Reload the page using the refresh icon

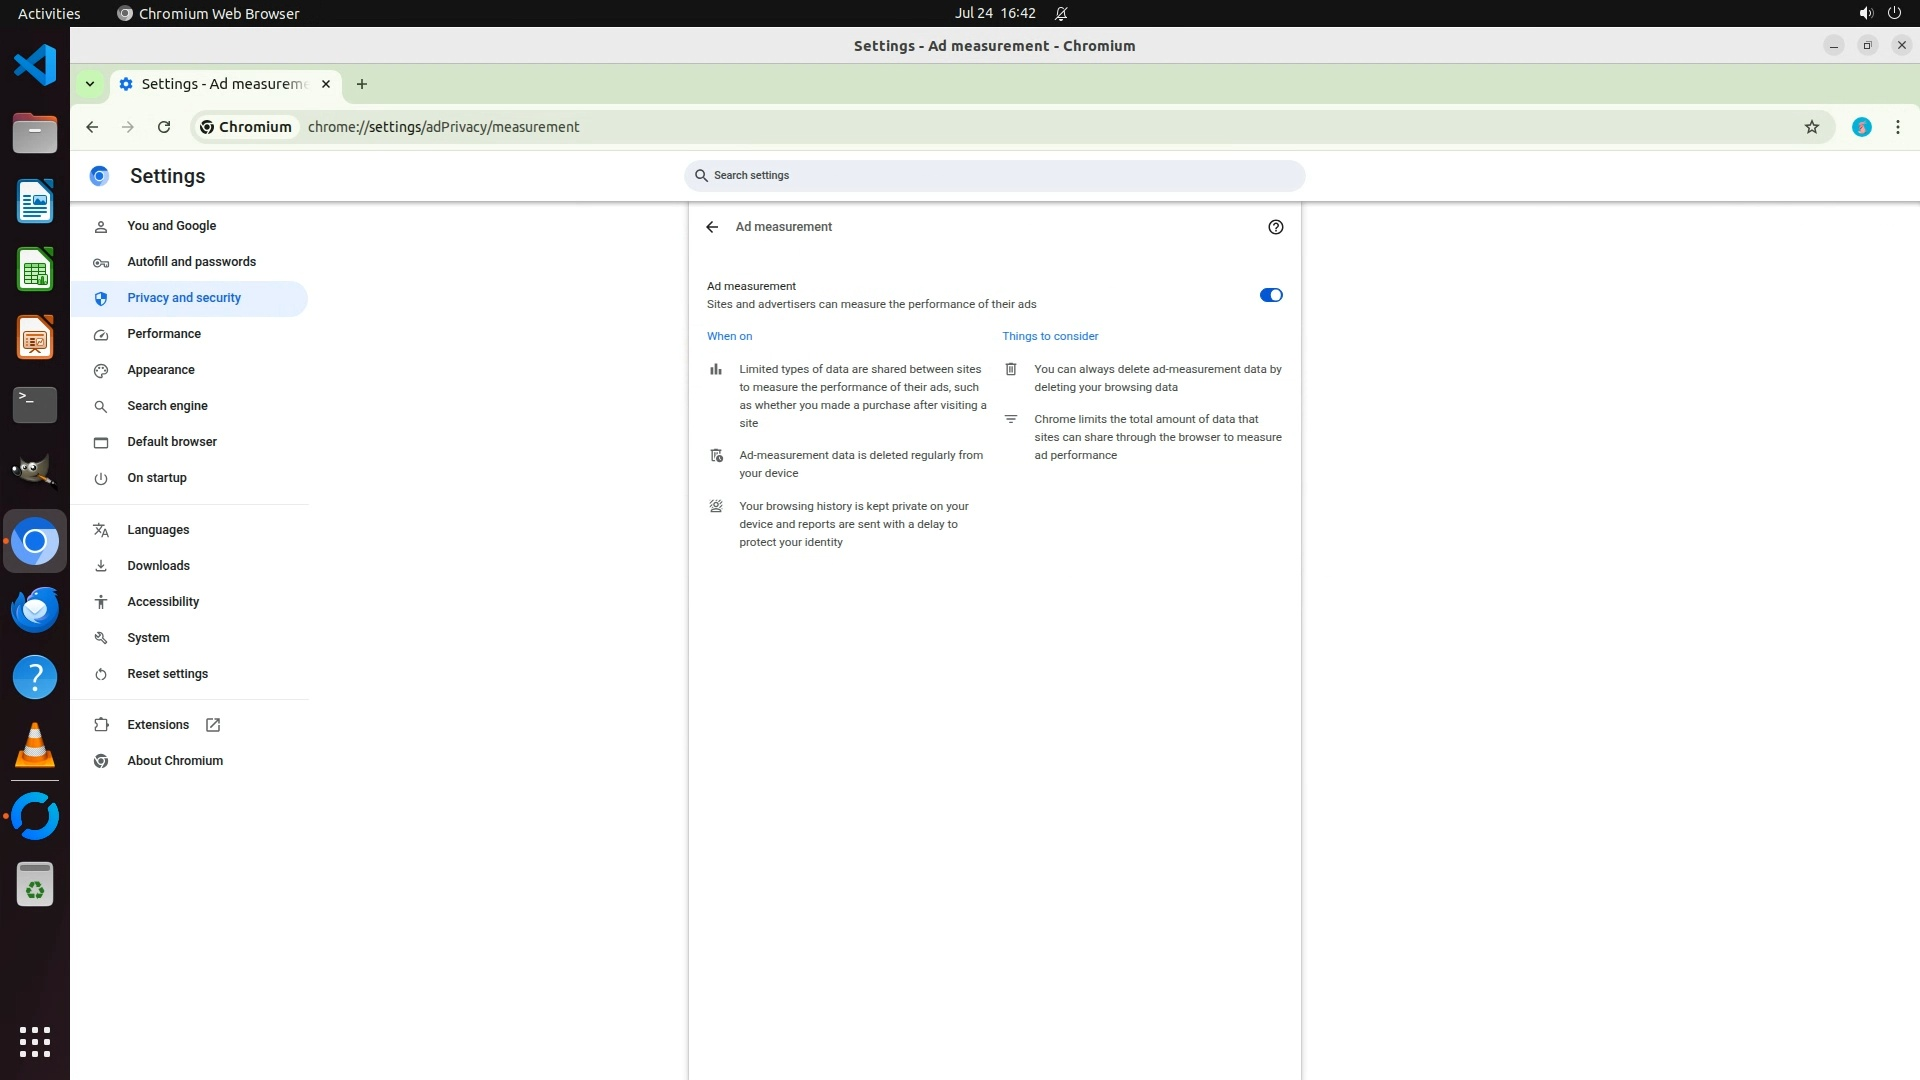(x=164, y=127)
